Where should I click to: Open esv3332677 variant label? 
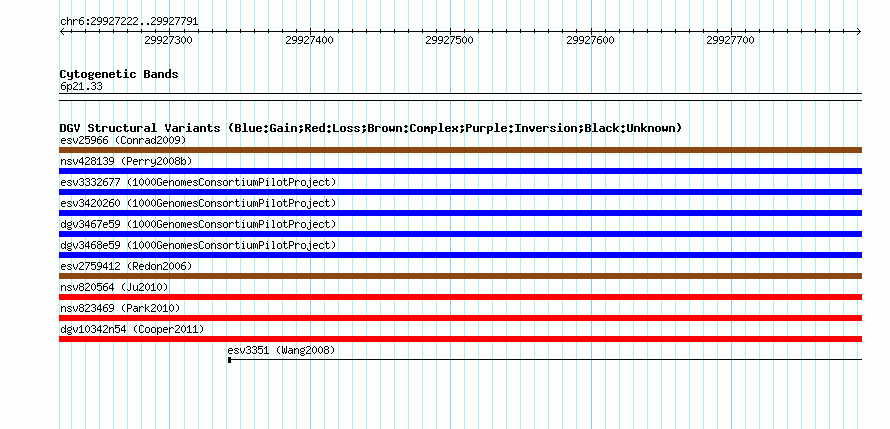tap(198, 182)
